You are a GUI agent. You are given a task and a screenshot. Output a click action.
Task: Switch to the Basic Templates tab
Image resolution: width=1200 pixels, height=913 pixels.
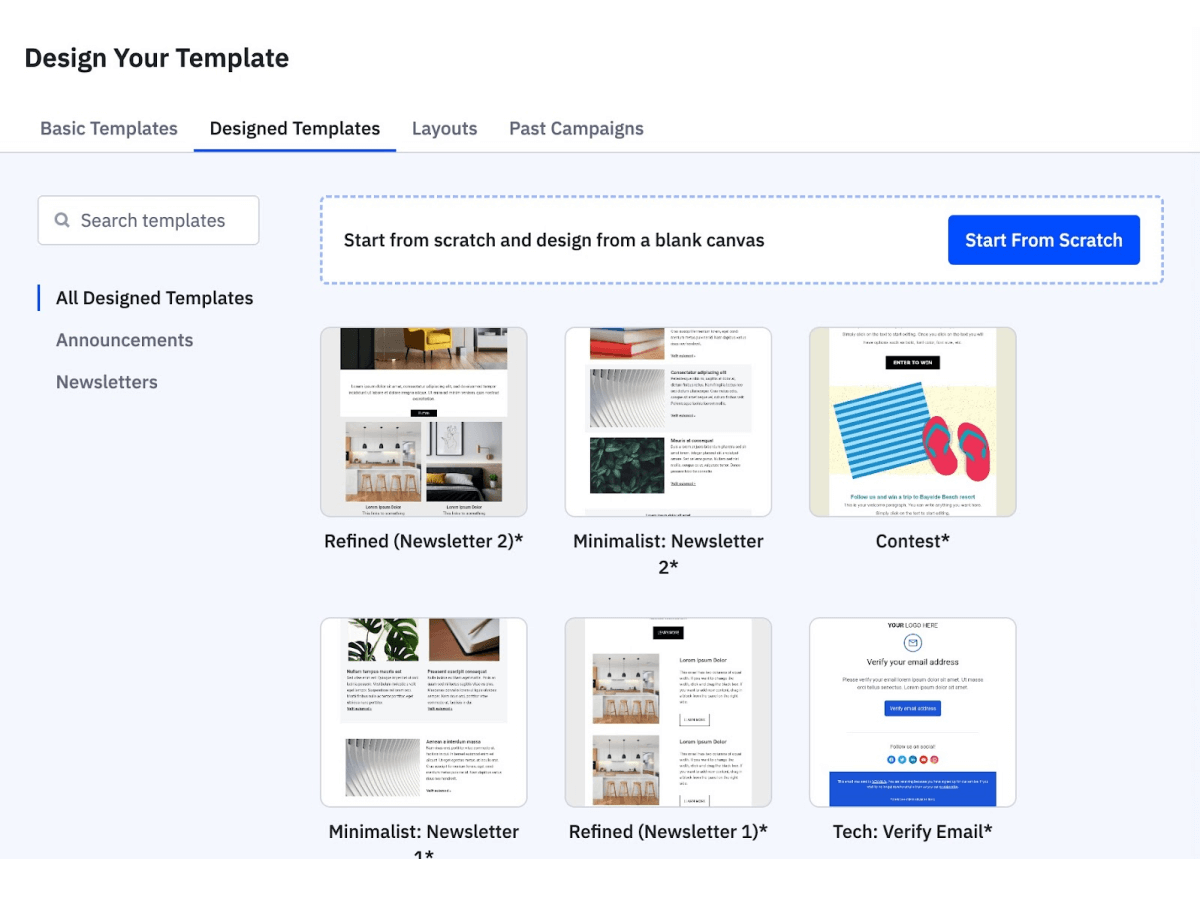(109, 128)
